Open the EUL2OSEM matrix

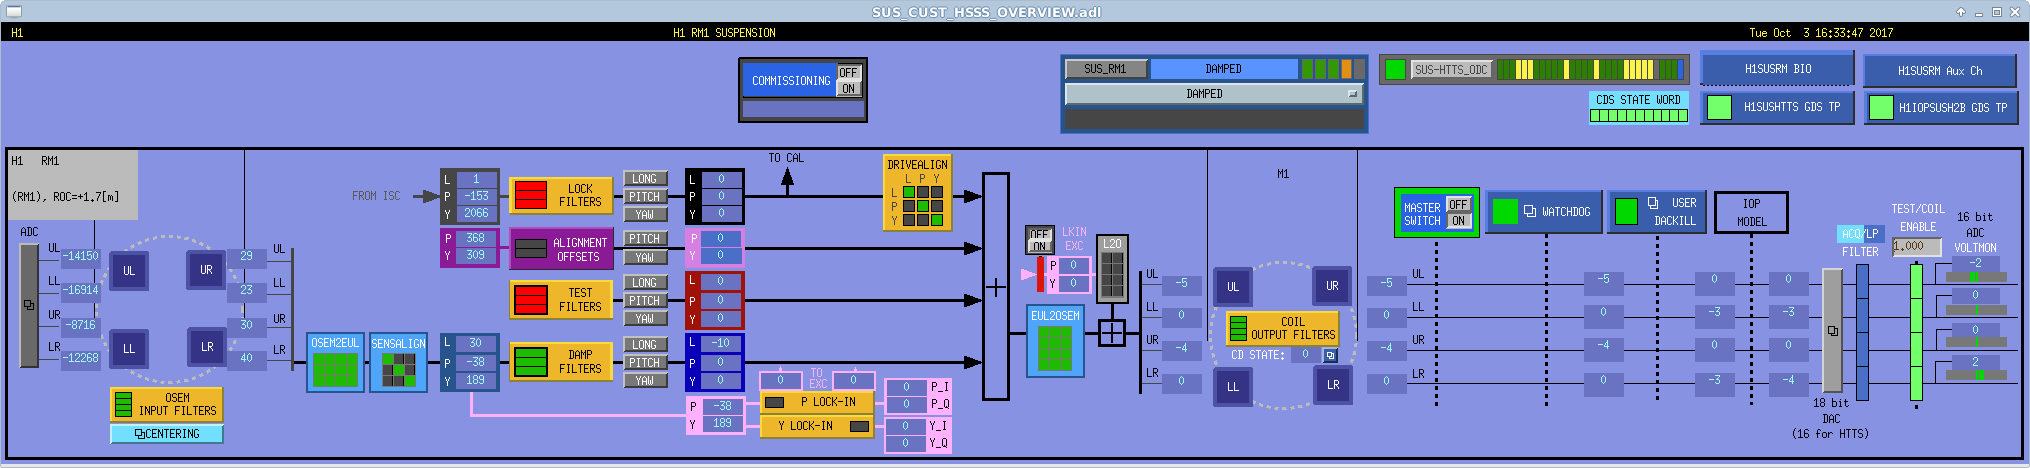pos(1055,341)
